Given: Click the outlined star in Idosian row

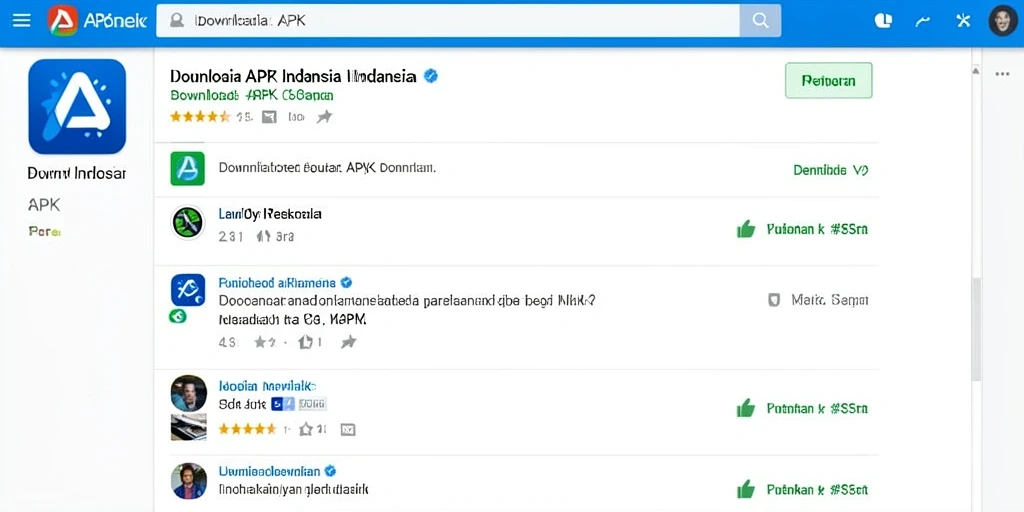Looking at the screenshot, I should click(x=306, y=429).
